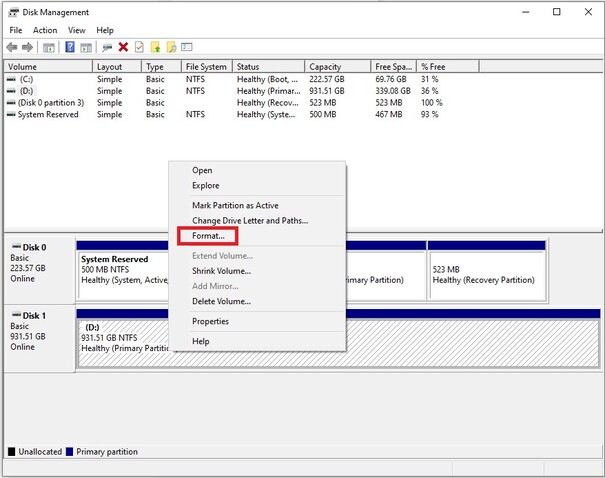Open the File menu
The image size is (605, 478).
click(x=15, y=30)
